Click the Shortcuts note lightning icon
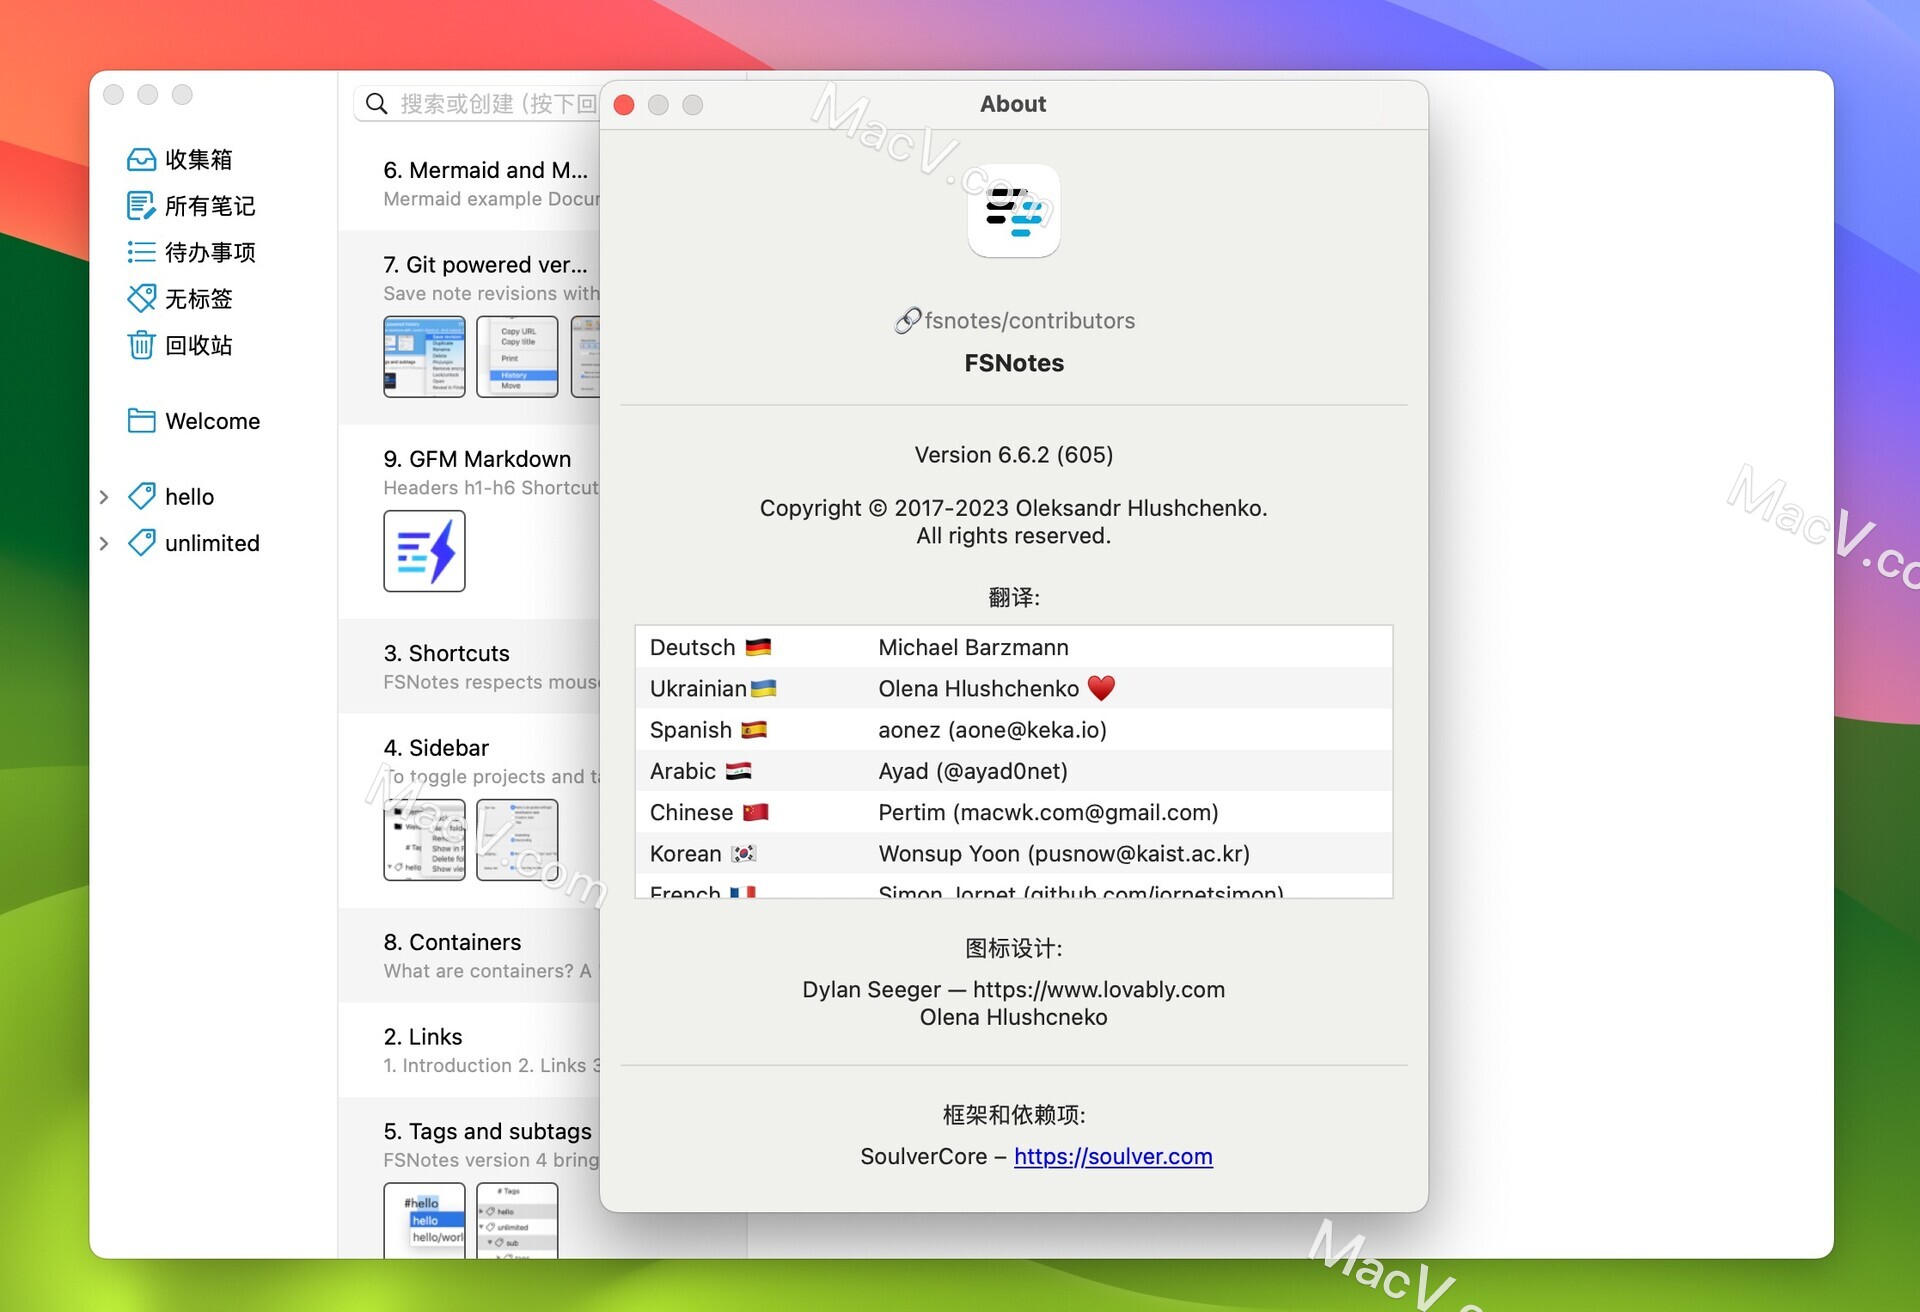Viewport: 1920px width, 1312px height. tap(425, 550)
